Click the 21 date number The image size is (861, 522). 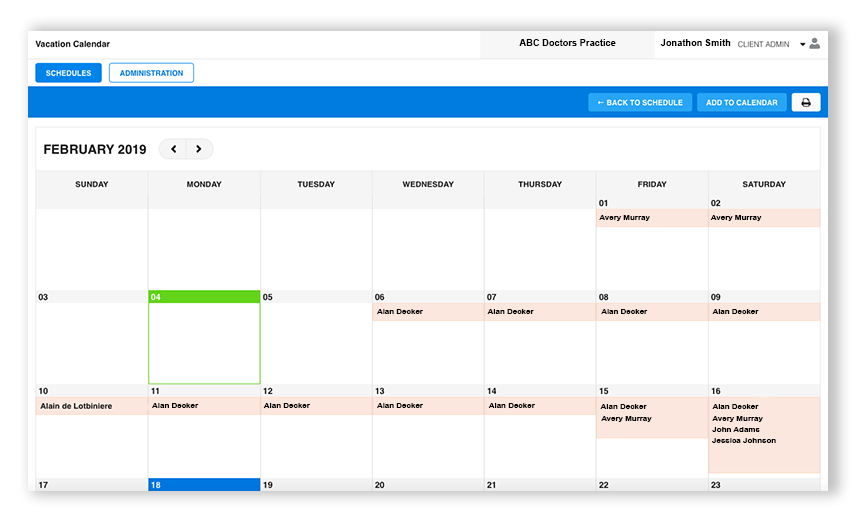coord(491,485)
